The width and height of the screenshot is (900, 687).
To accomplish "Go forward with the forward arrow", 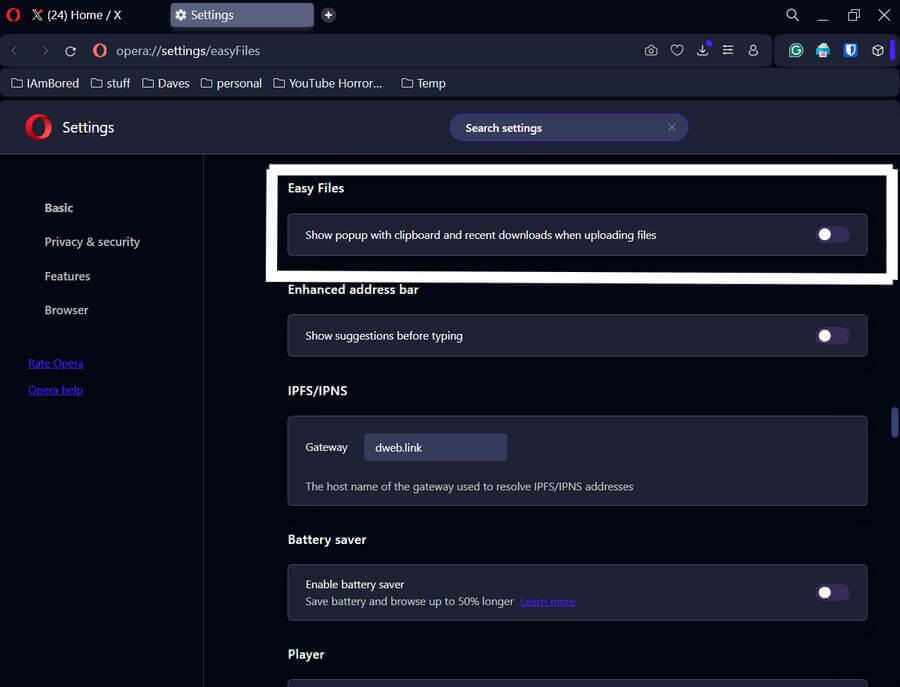I will 45,51.
